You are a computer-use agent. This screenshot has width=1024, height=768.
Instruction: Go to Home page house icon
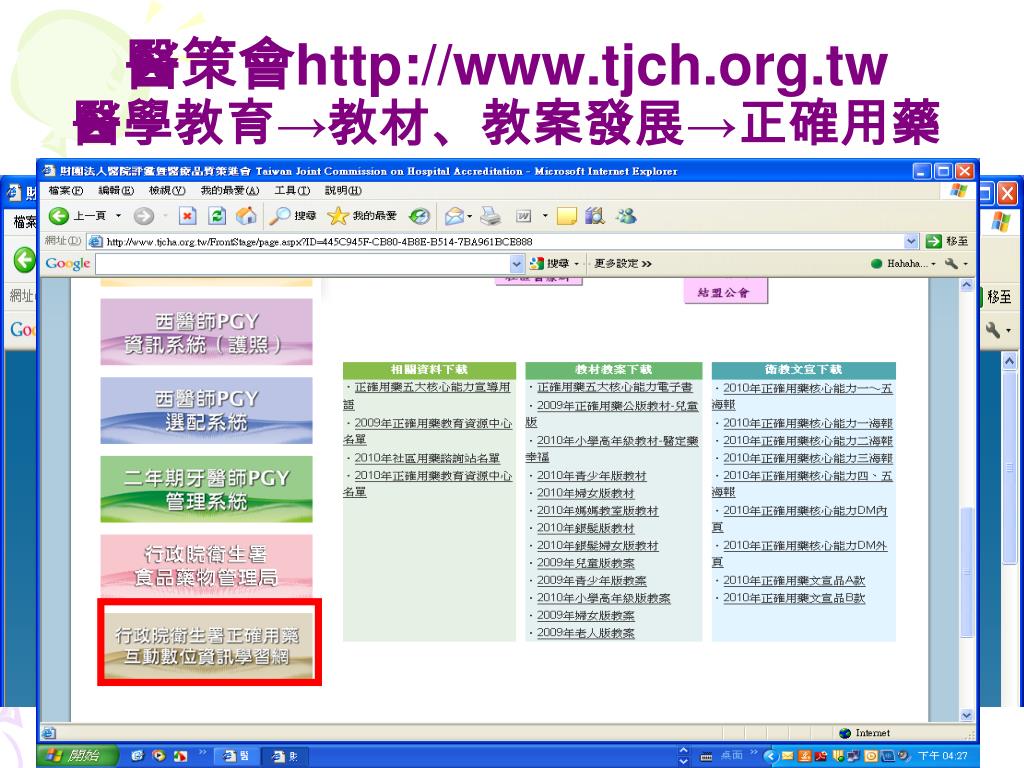click(246, 216)
